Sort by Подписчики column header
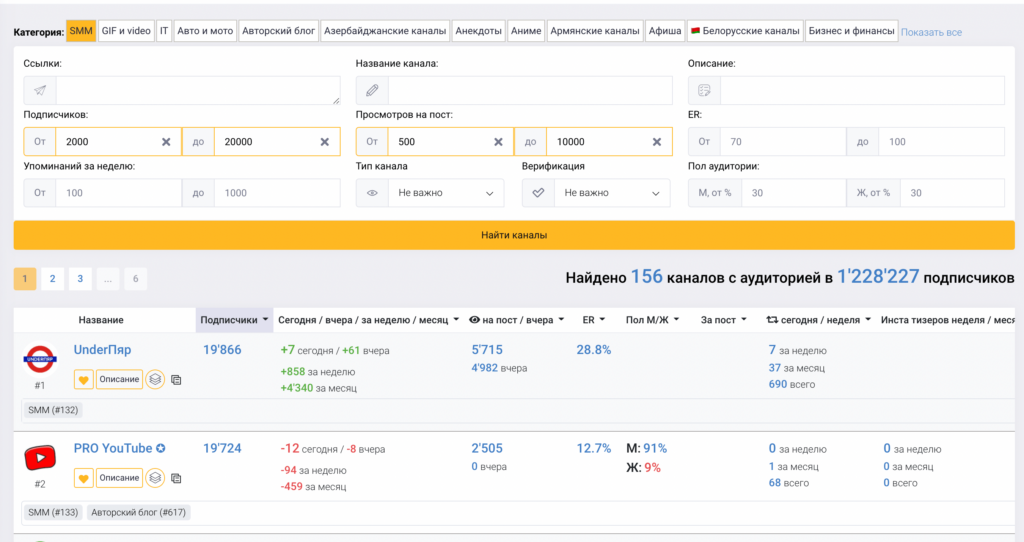 pos(235,320)
